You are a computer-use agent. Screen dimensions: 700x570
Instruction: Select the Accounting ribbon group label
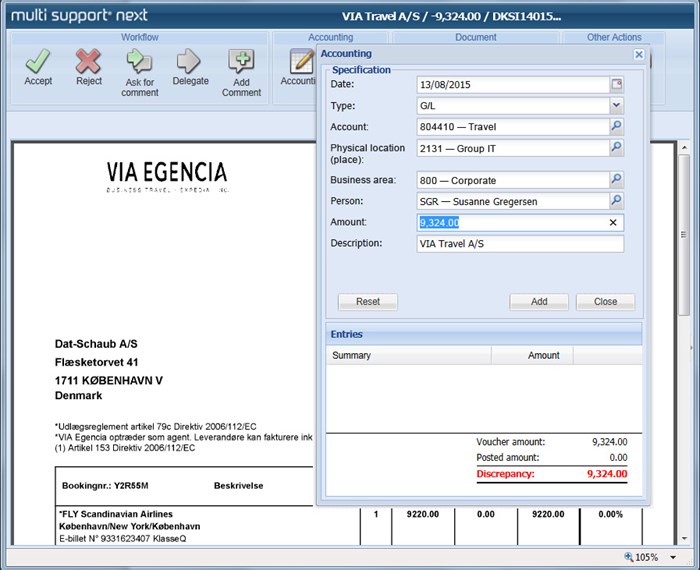pyautogui.click(x=330, y=37)
